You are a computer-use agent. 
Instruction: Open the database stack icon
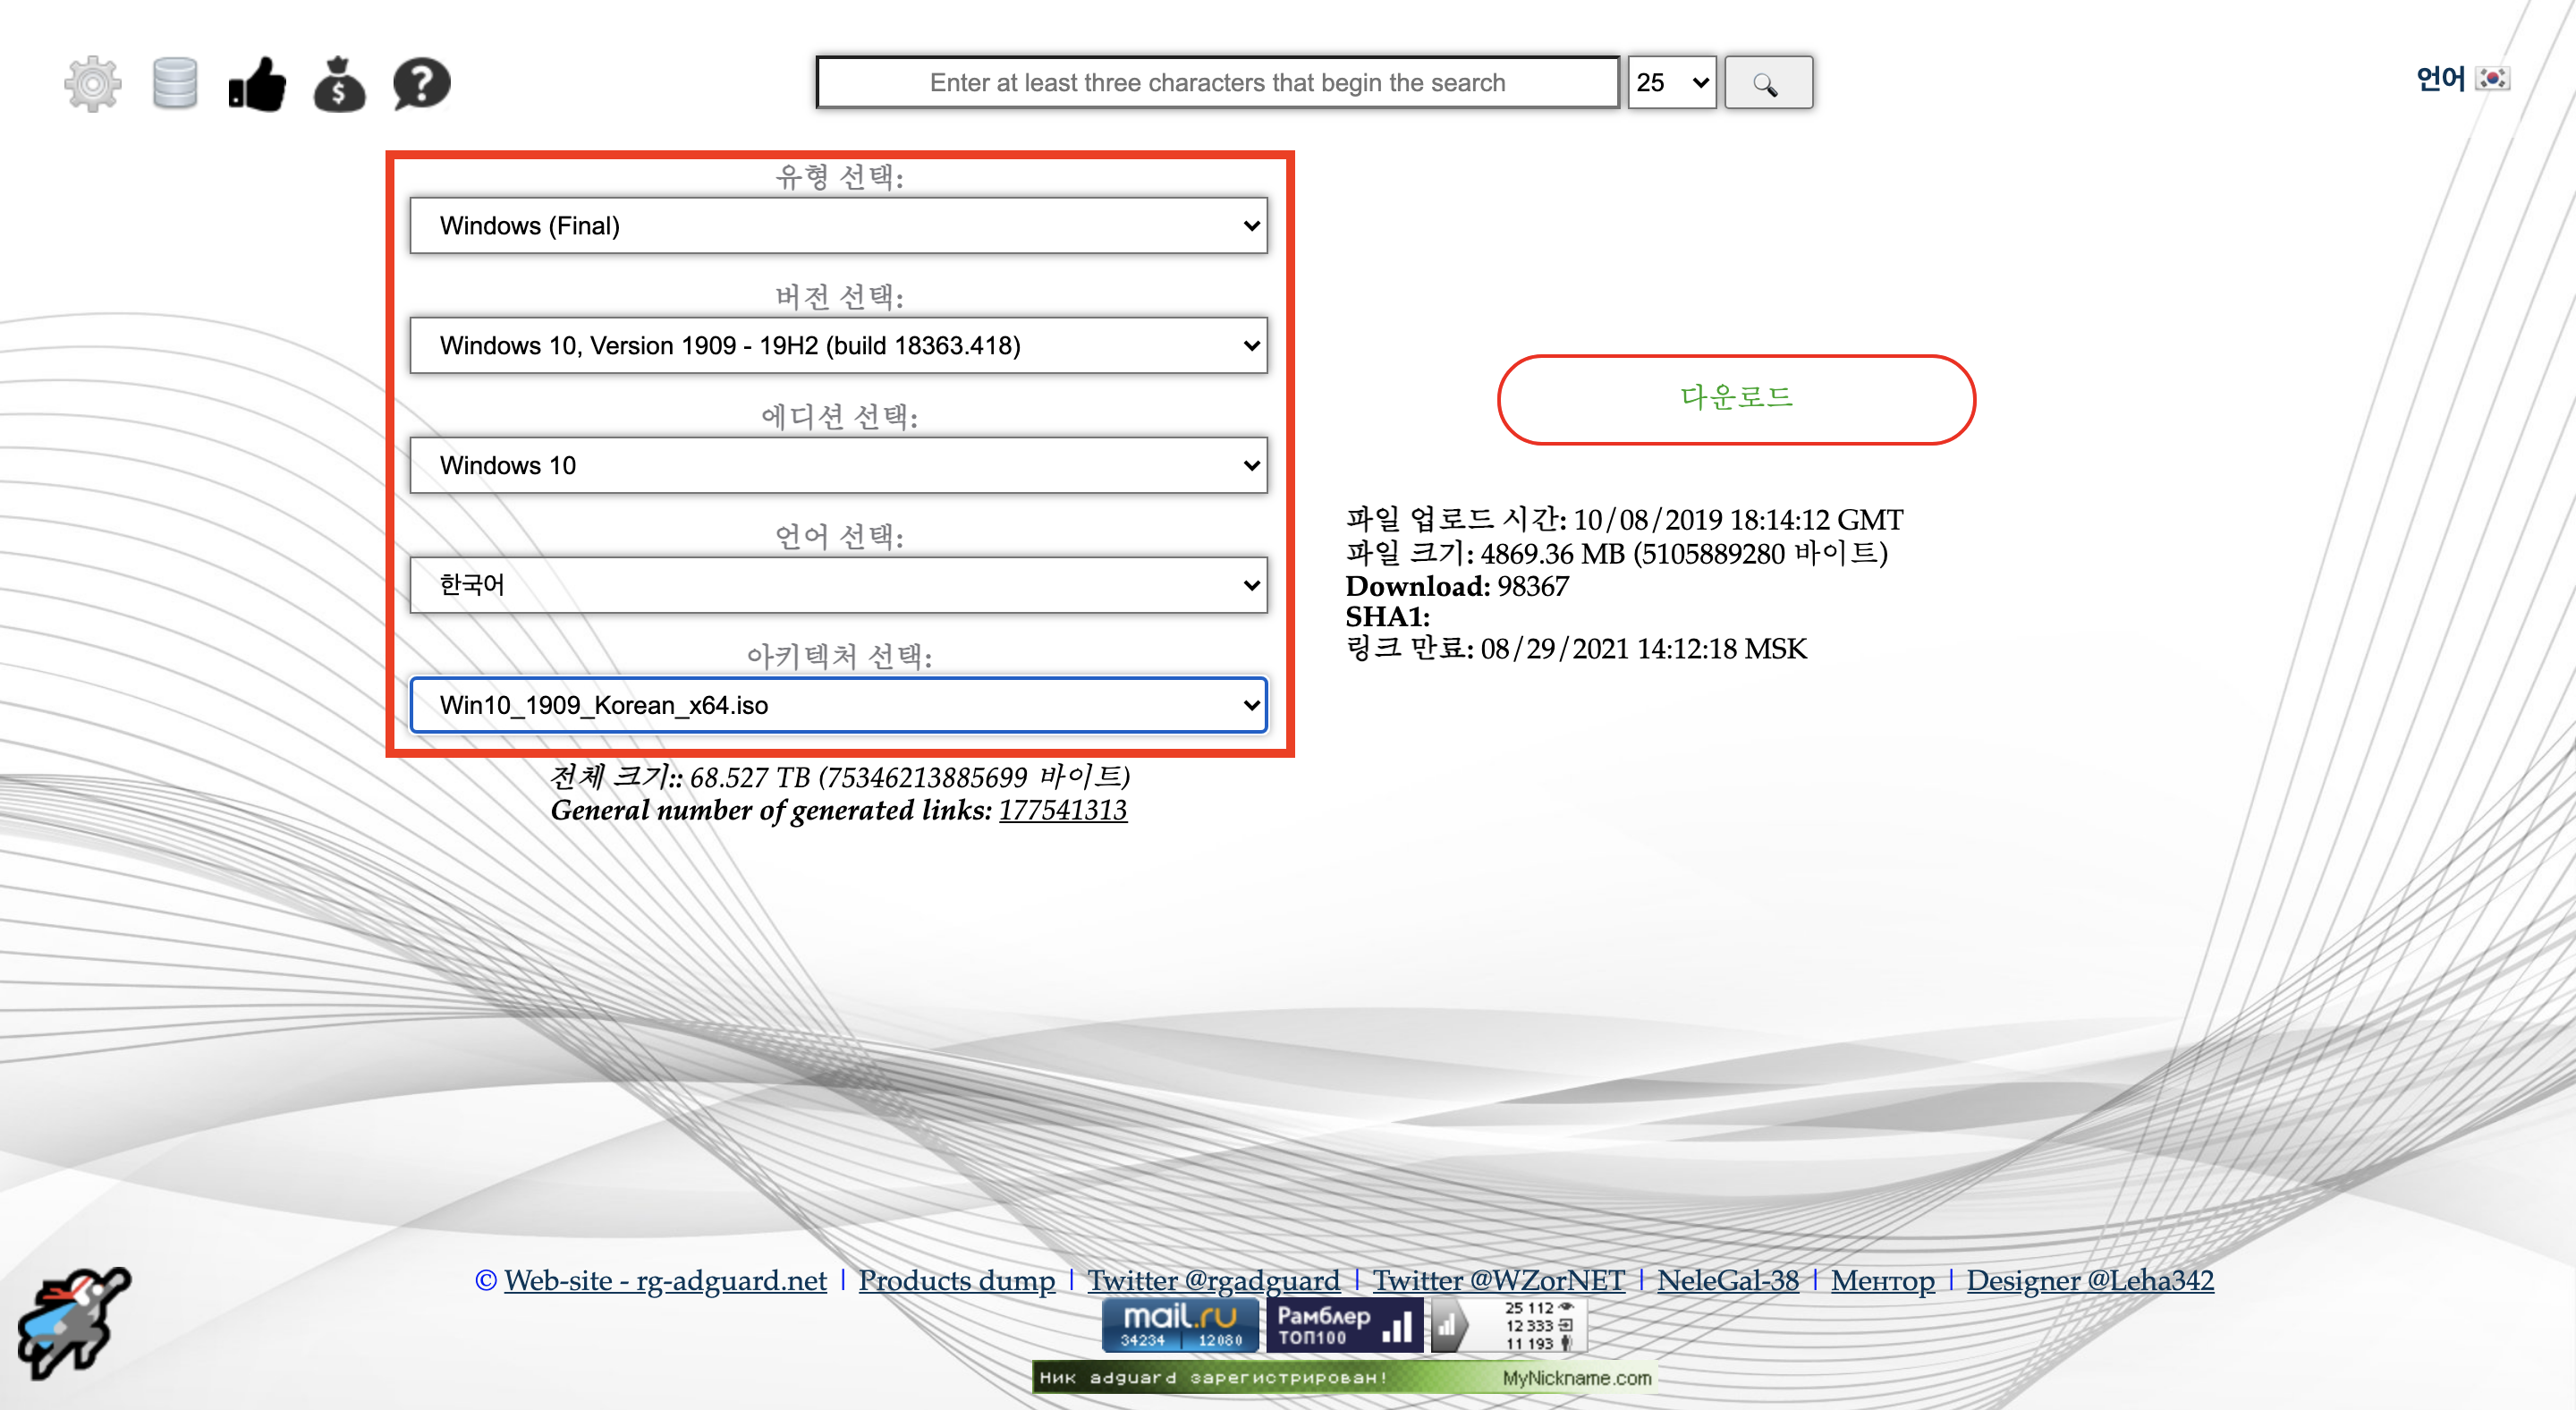point(175,83)
